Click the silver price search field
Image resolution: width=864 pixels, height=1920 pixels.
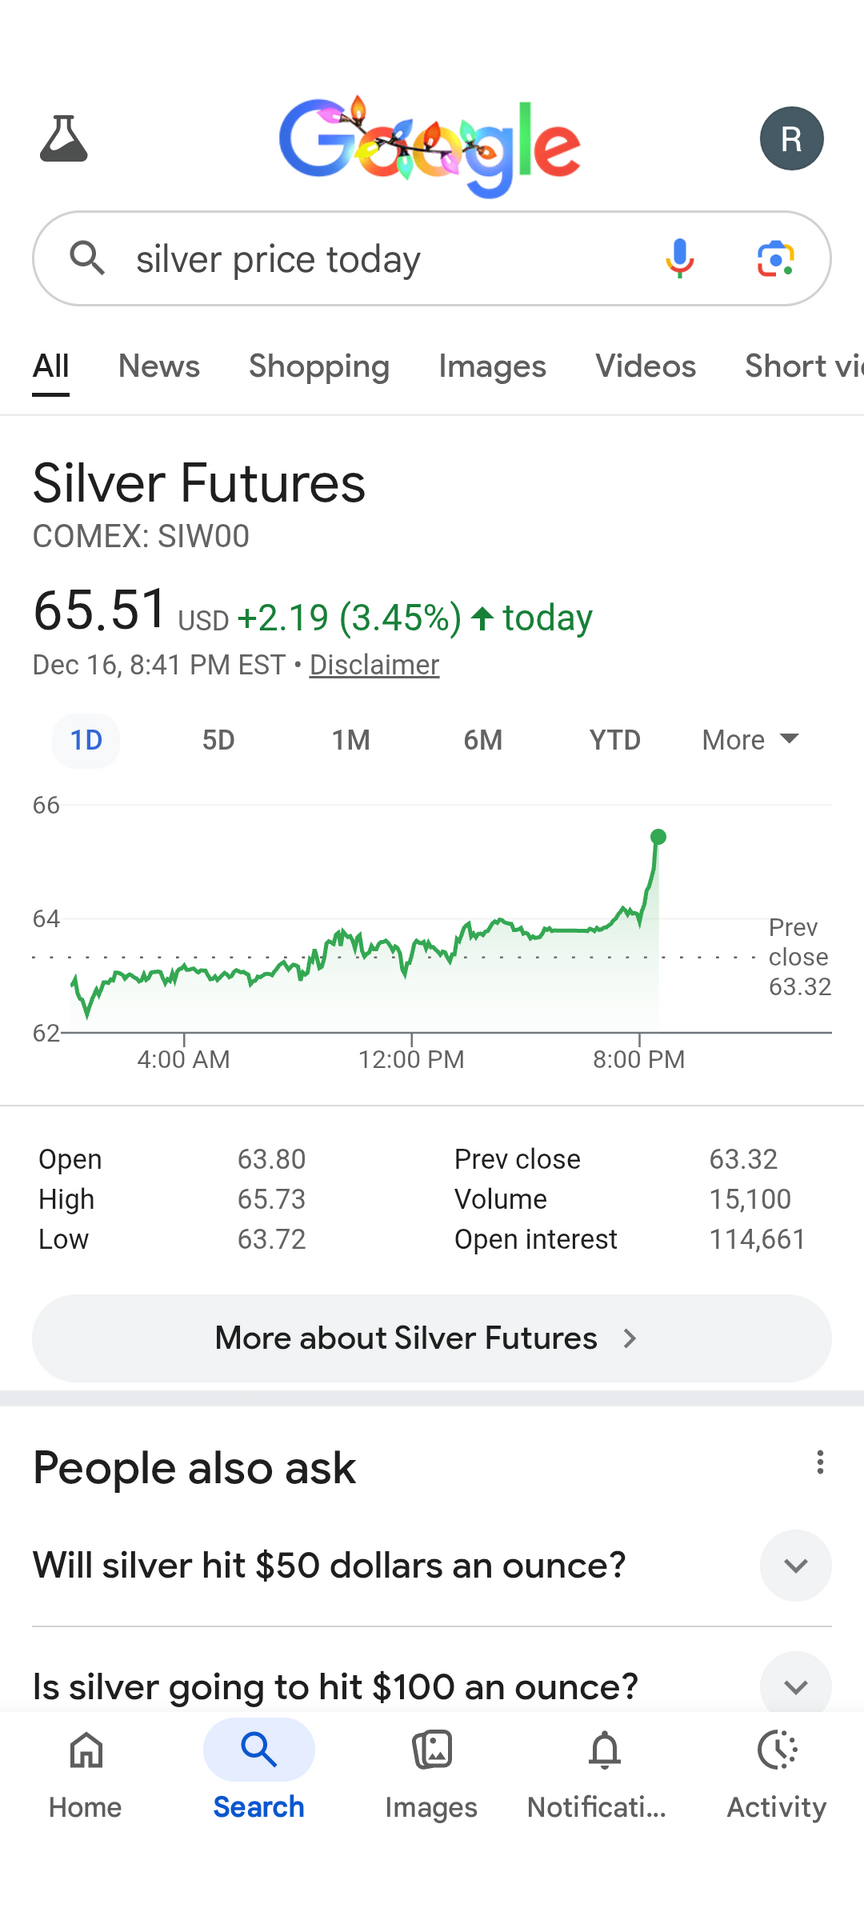pyautogui.click(x=380, y=259)
